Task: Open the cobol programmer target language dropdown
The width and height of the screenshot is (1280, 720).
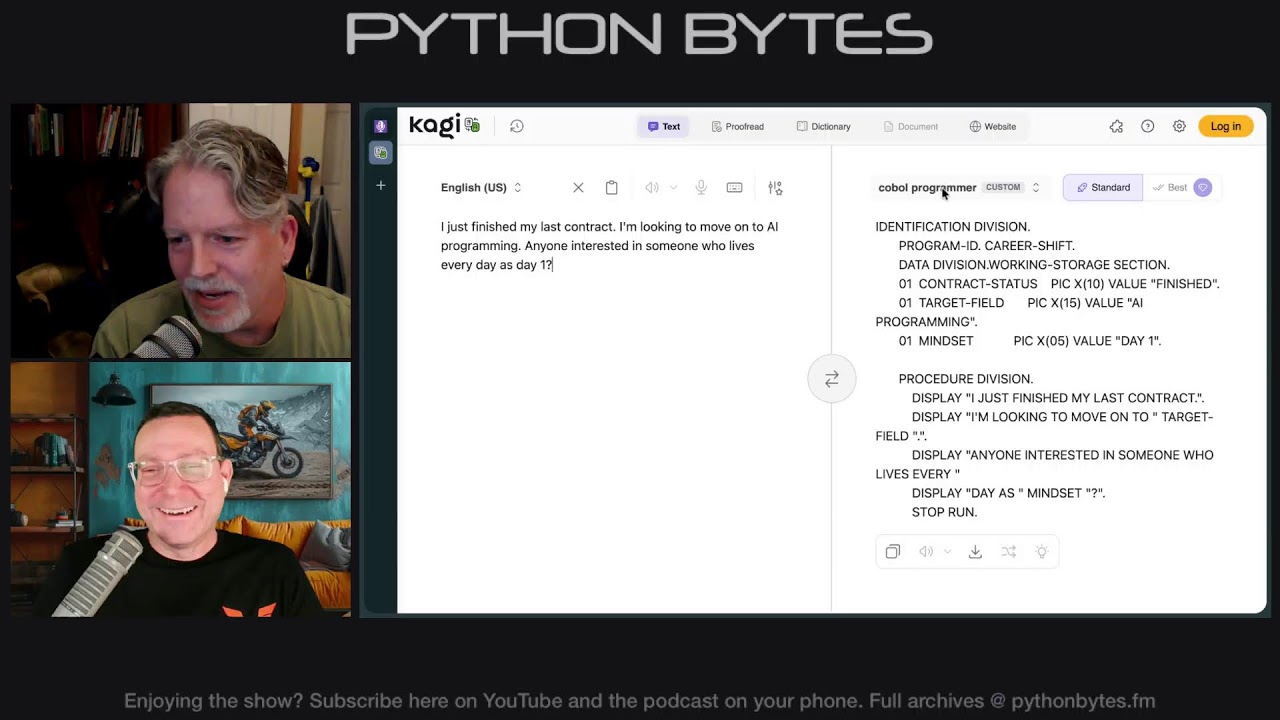Action: pyautogui.click(x=958, y=187)
